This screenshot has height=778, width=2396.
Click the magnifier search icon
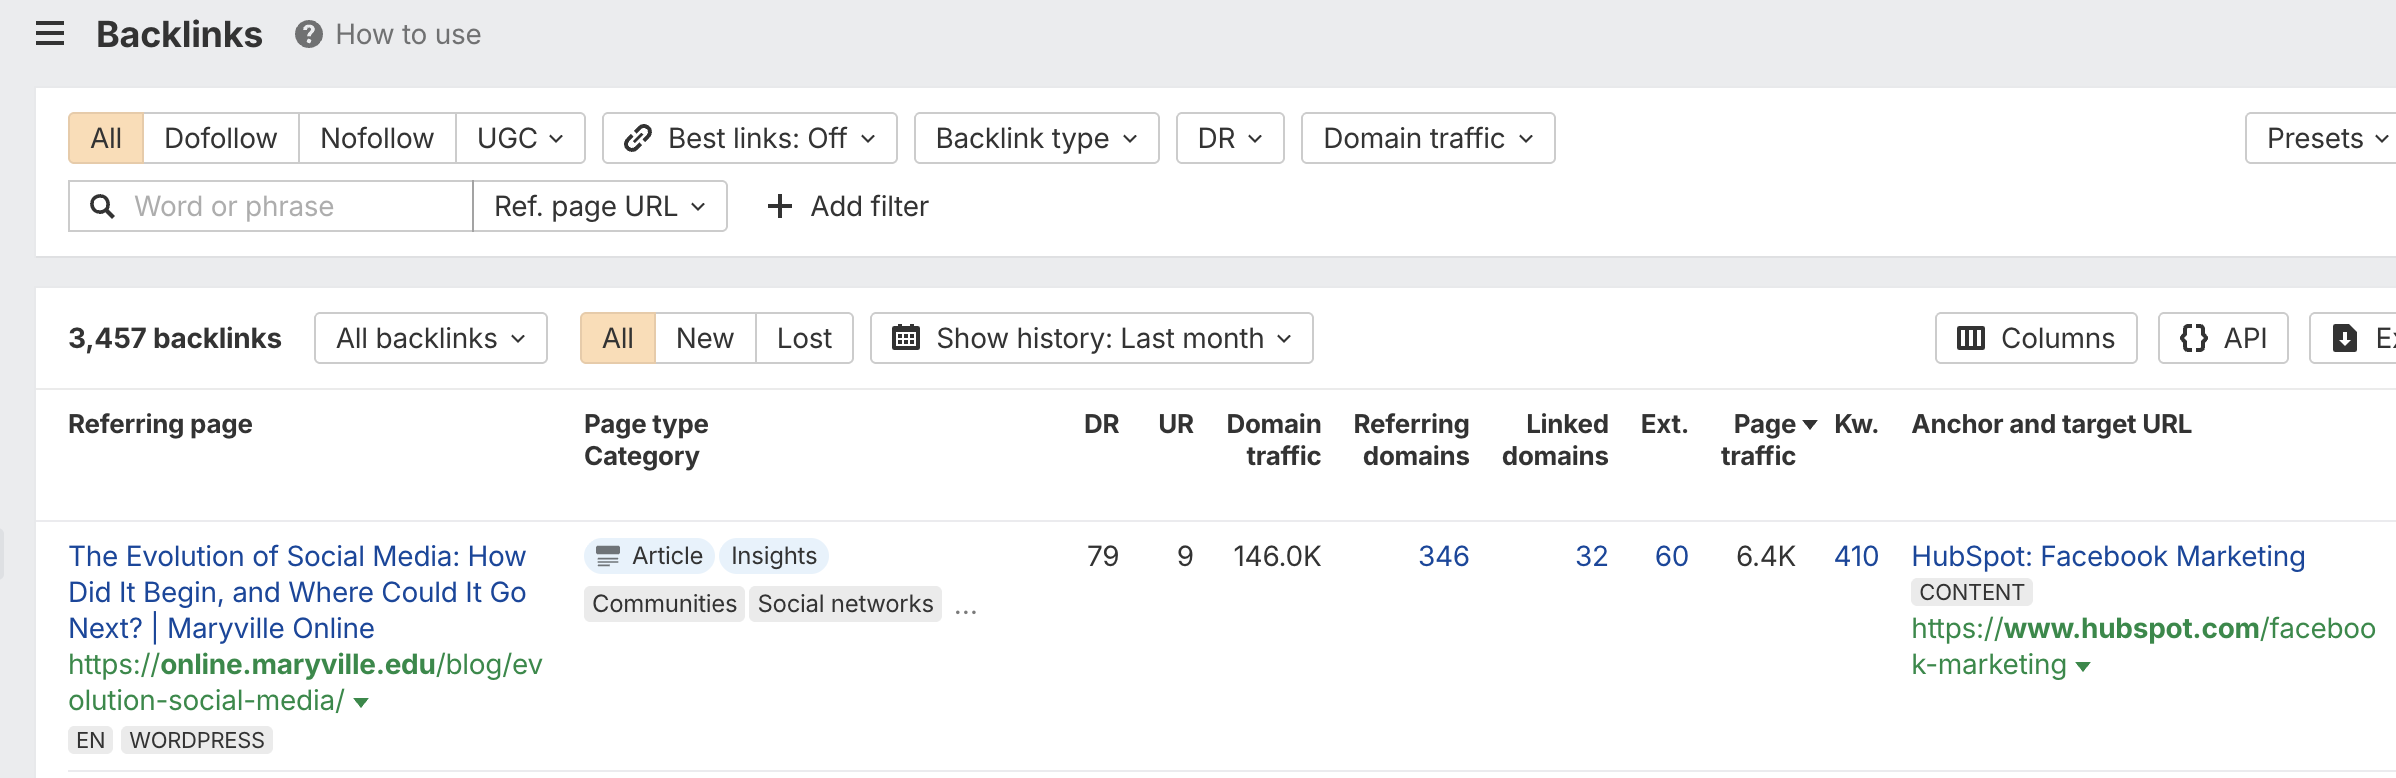(x=102, y=206)
